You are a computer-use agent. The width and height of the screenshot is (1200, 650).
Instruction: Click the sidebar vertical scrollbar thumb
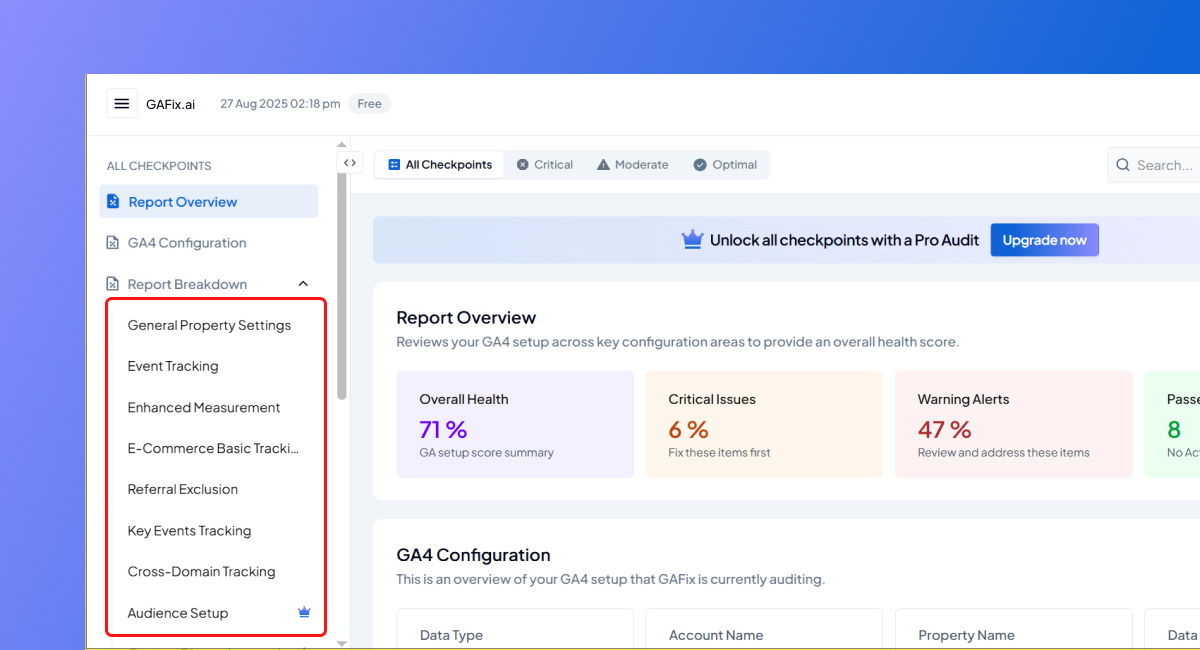point(342,285)
